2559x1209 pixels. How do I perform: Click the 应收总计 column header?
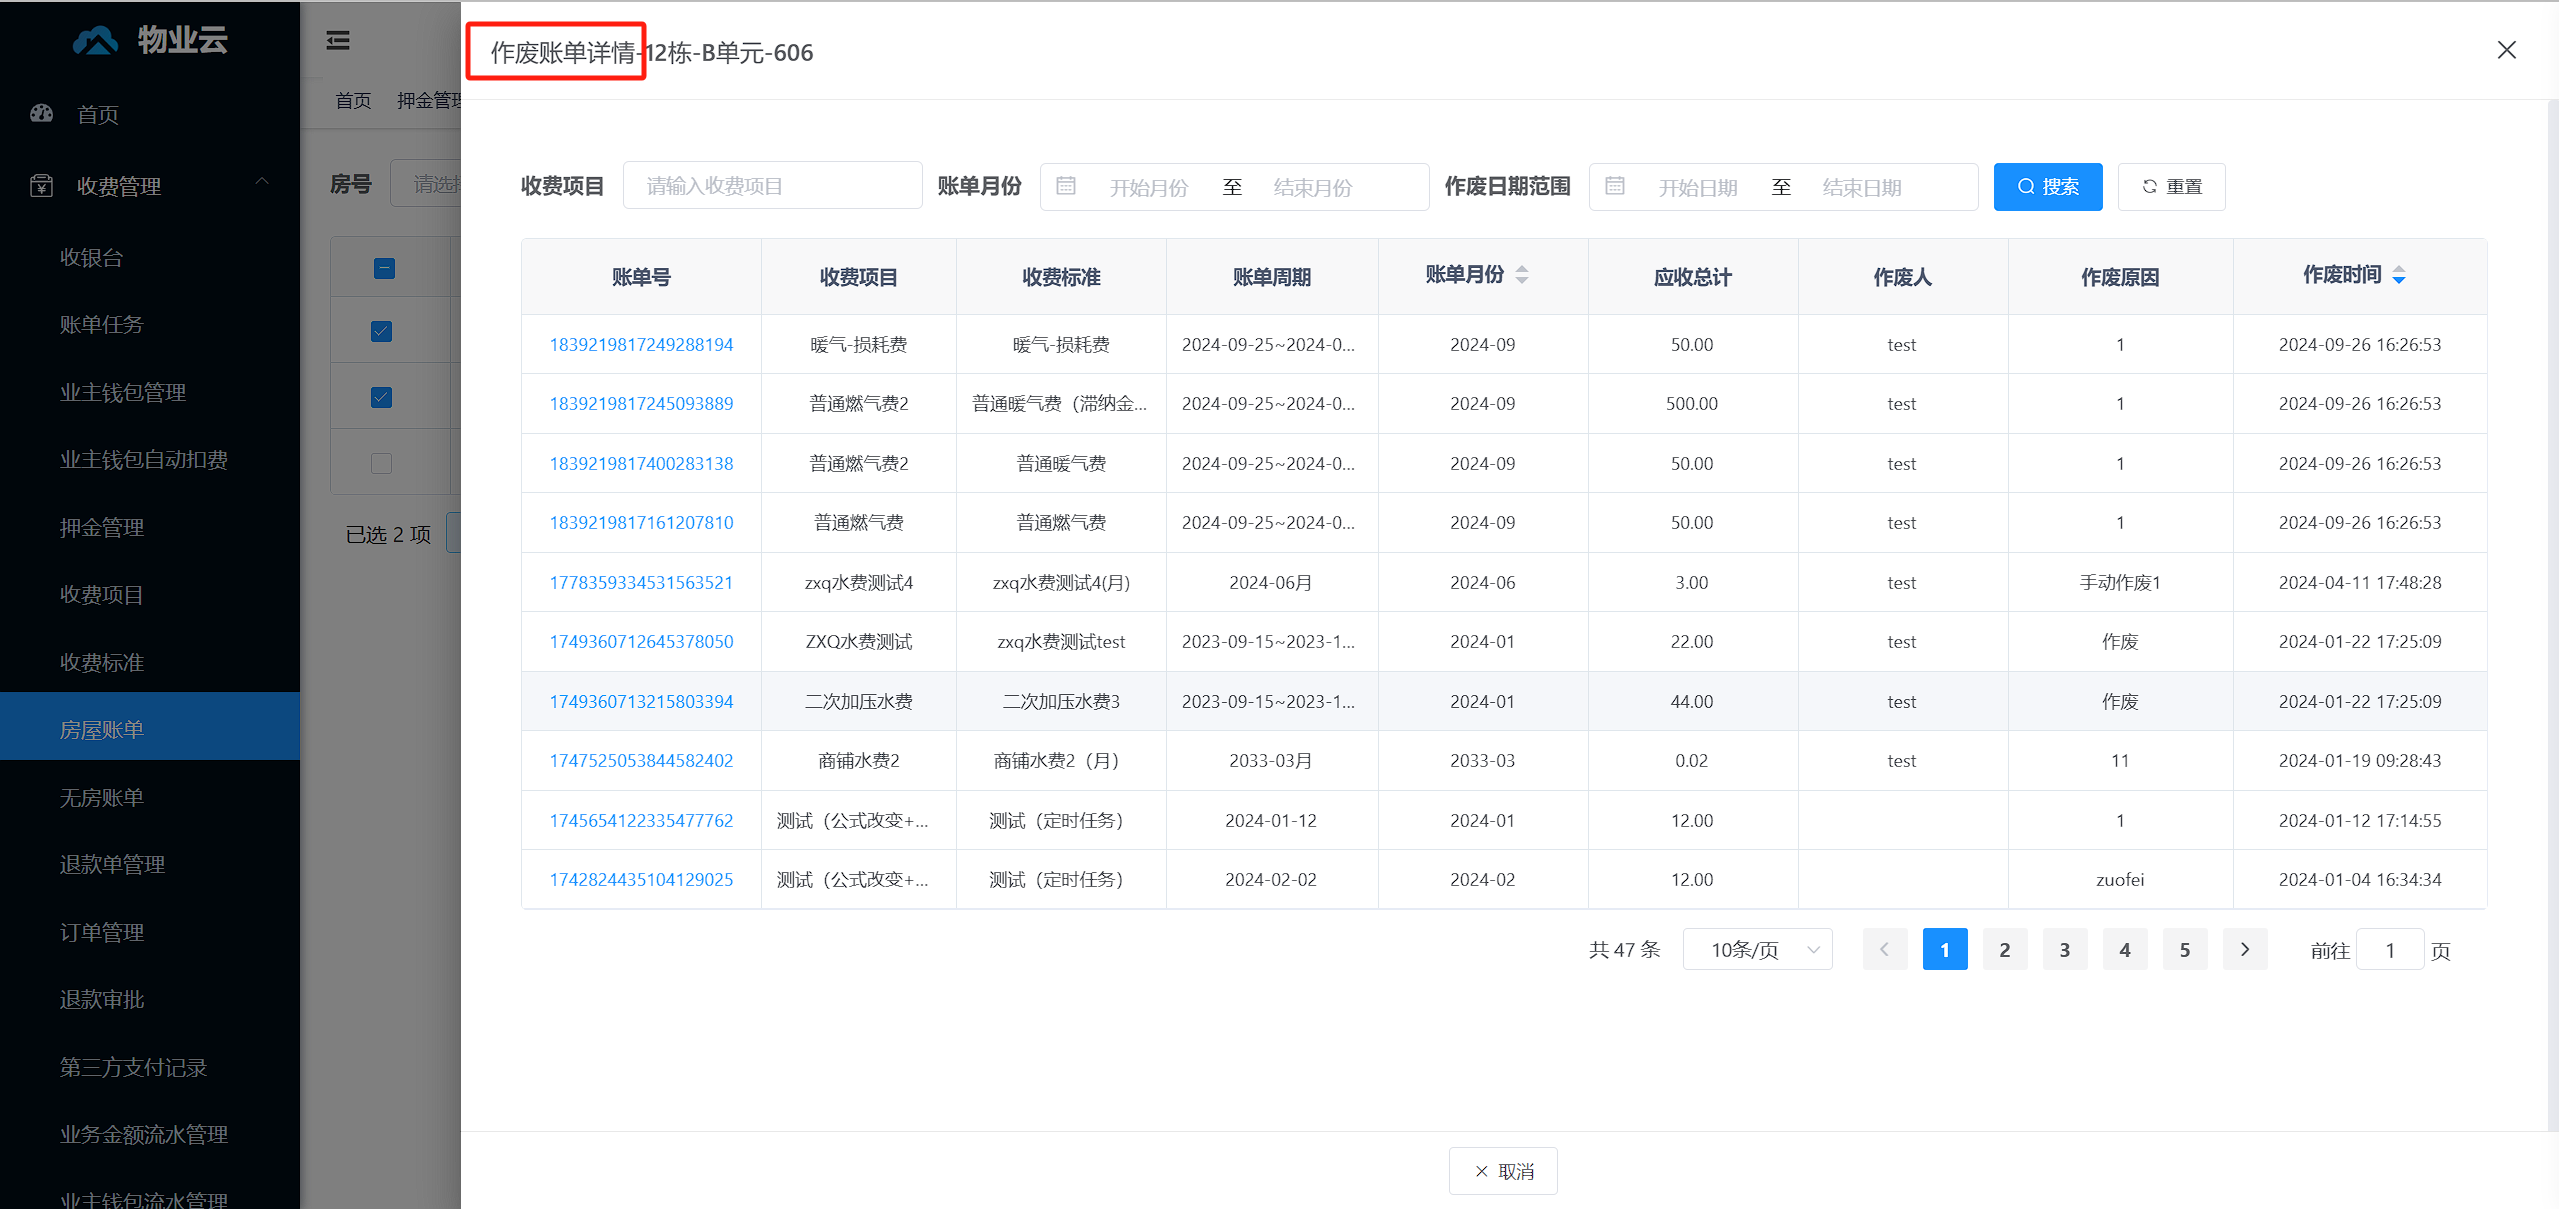[x=1692, y=277]
